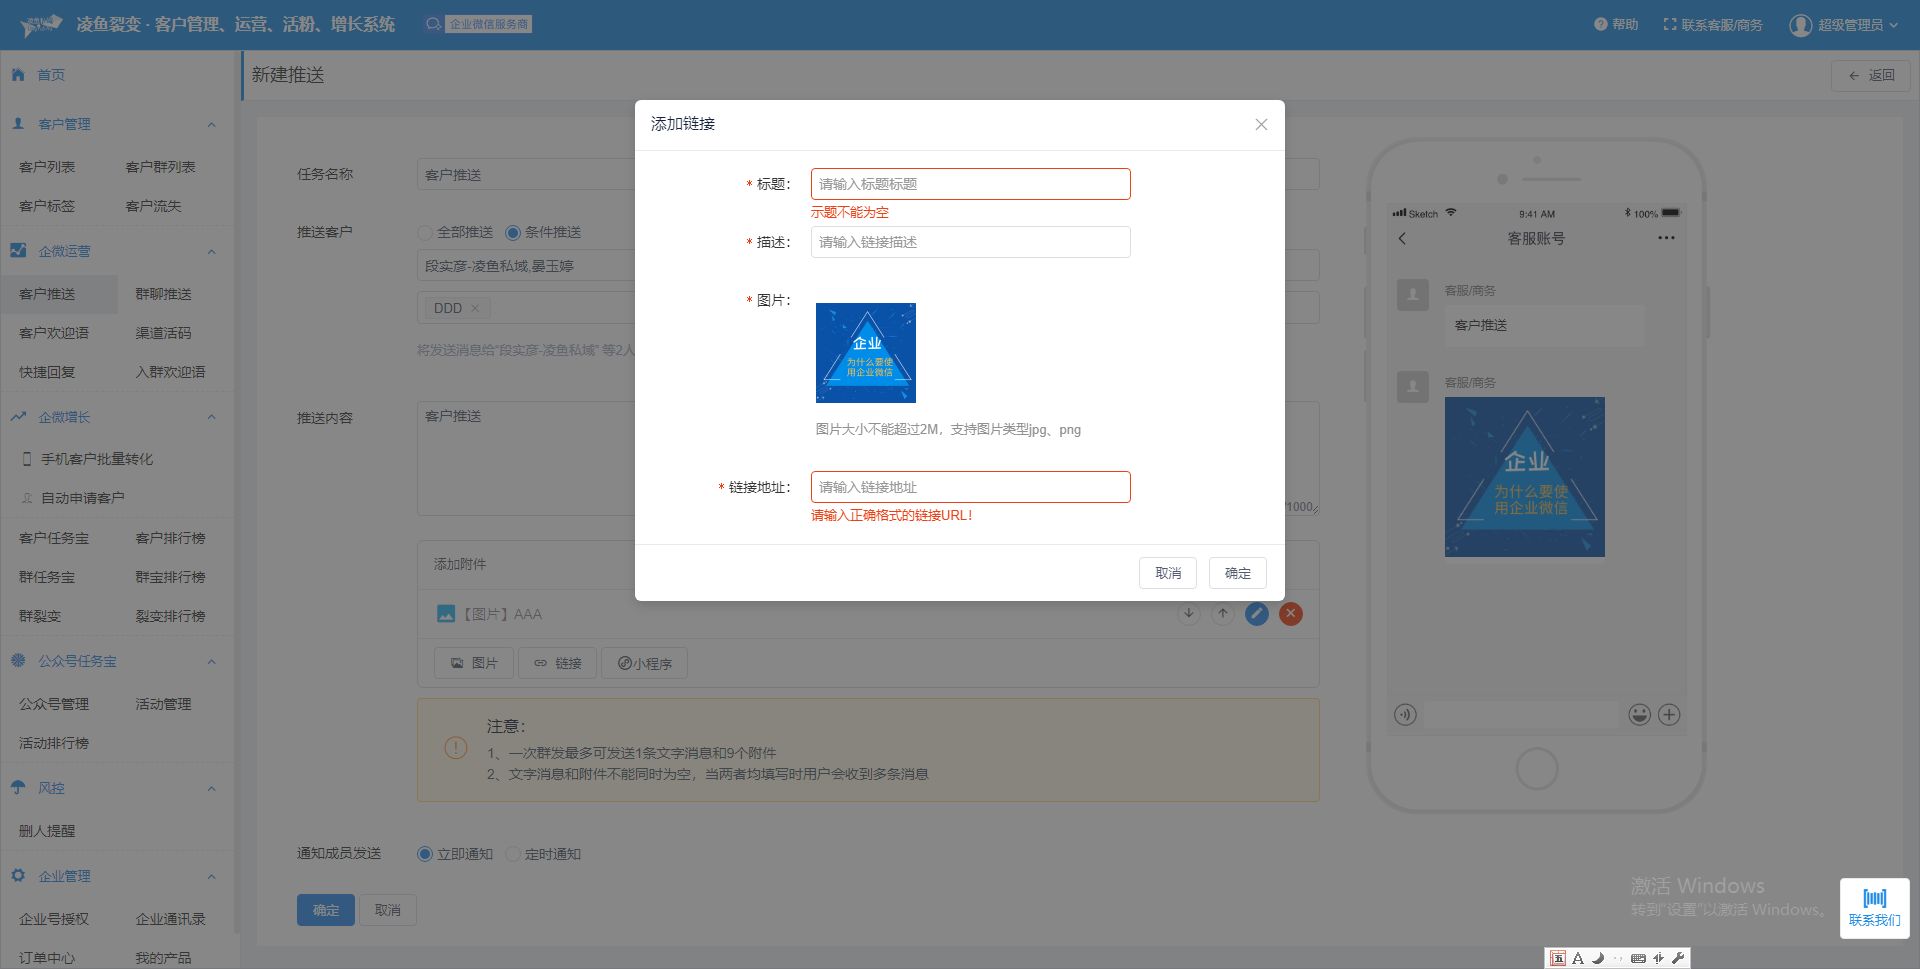
Task: Collapse the 客户管理 sidebar section
Action: [x=211, y=124]
